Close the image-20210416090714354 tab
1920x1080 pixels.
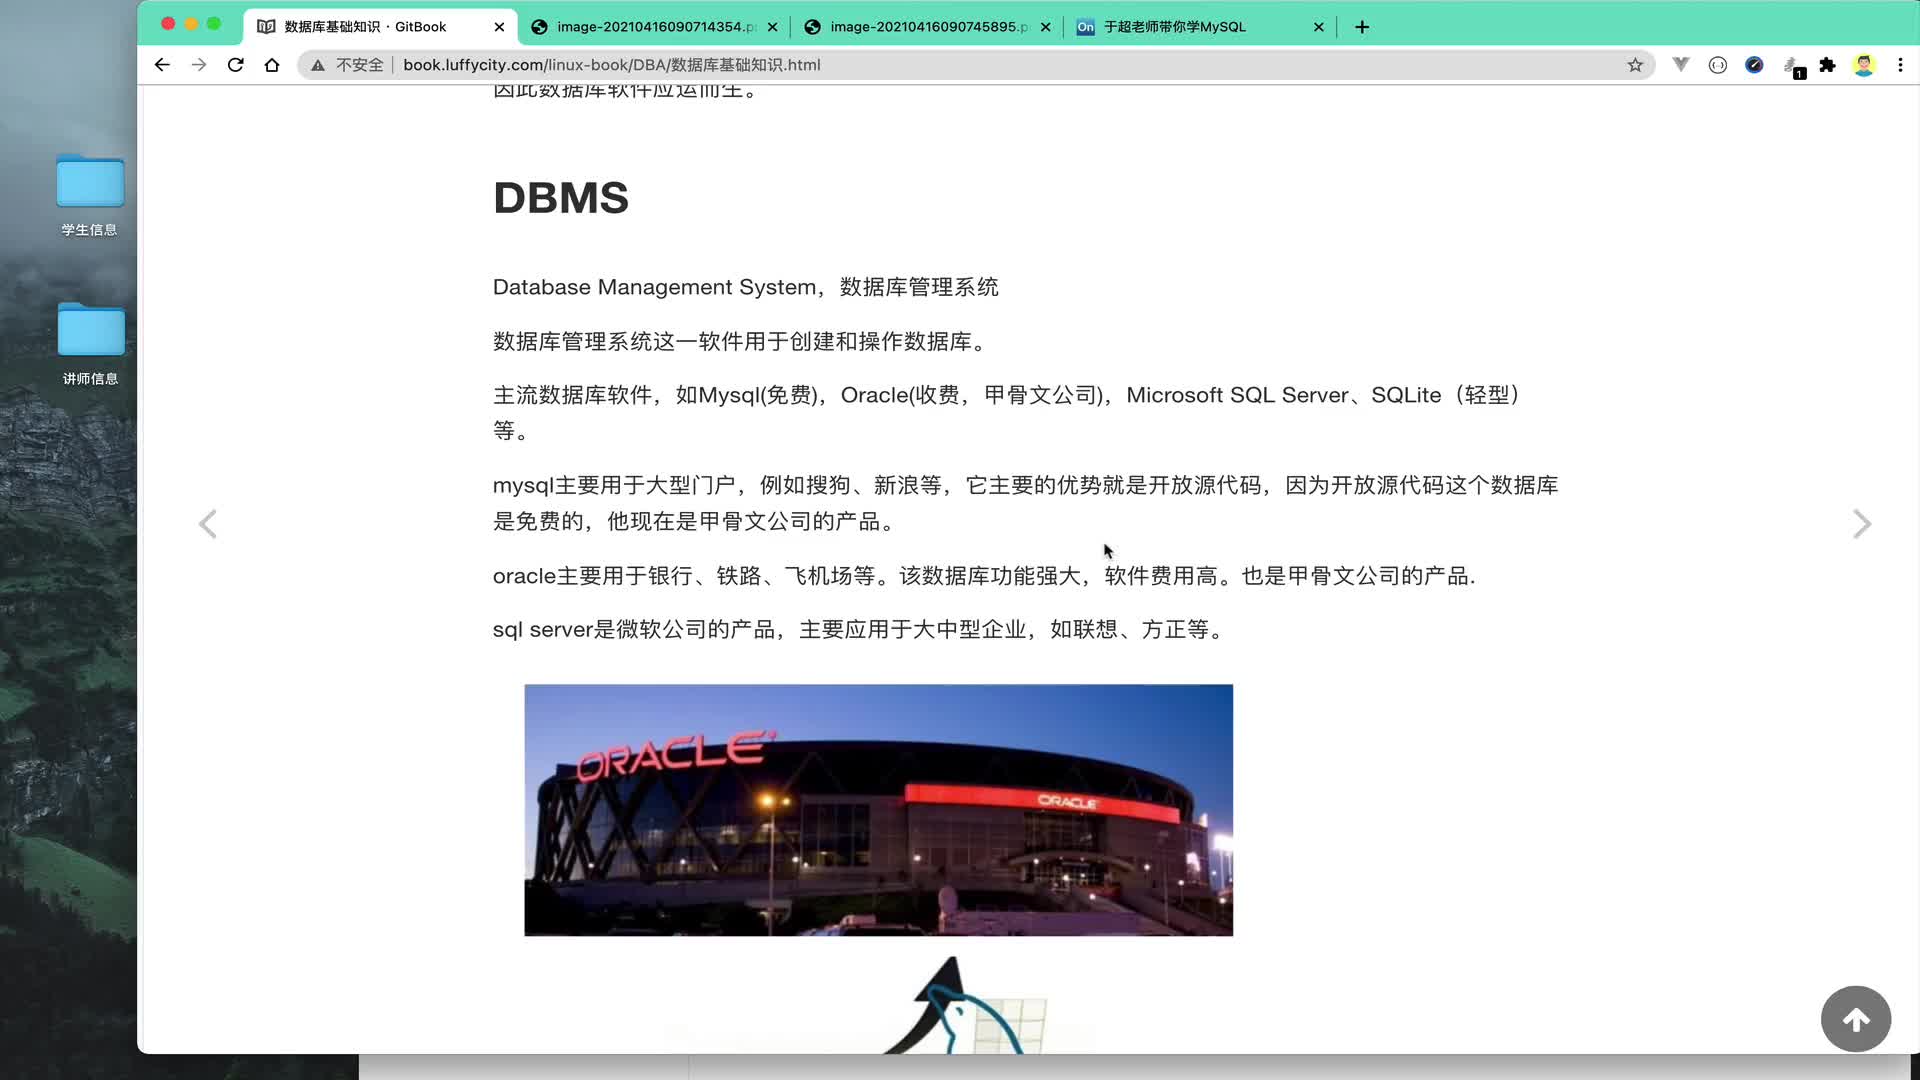(772, 27)
